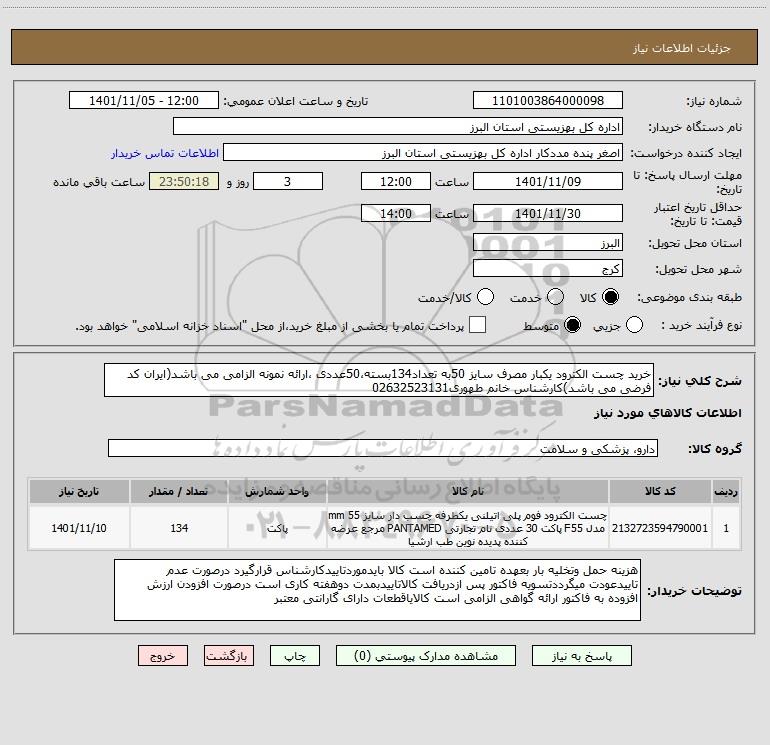Viewport: 770px width, 745px height.
Task: Click the تاریخ نیاز column header
Action: pos(79,492)
